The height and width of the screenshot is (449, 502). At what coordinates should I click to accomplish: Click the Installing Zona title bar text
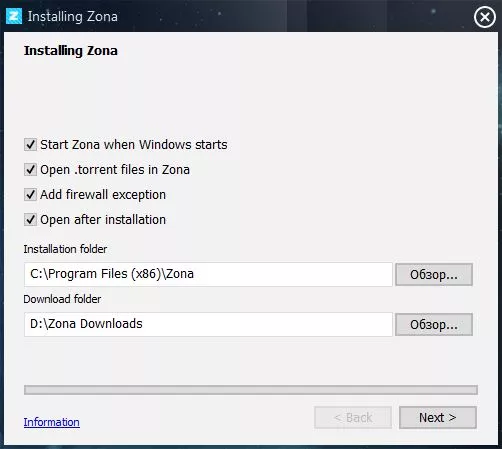pos(73,17)
